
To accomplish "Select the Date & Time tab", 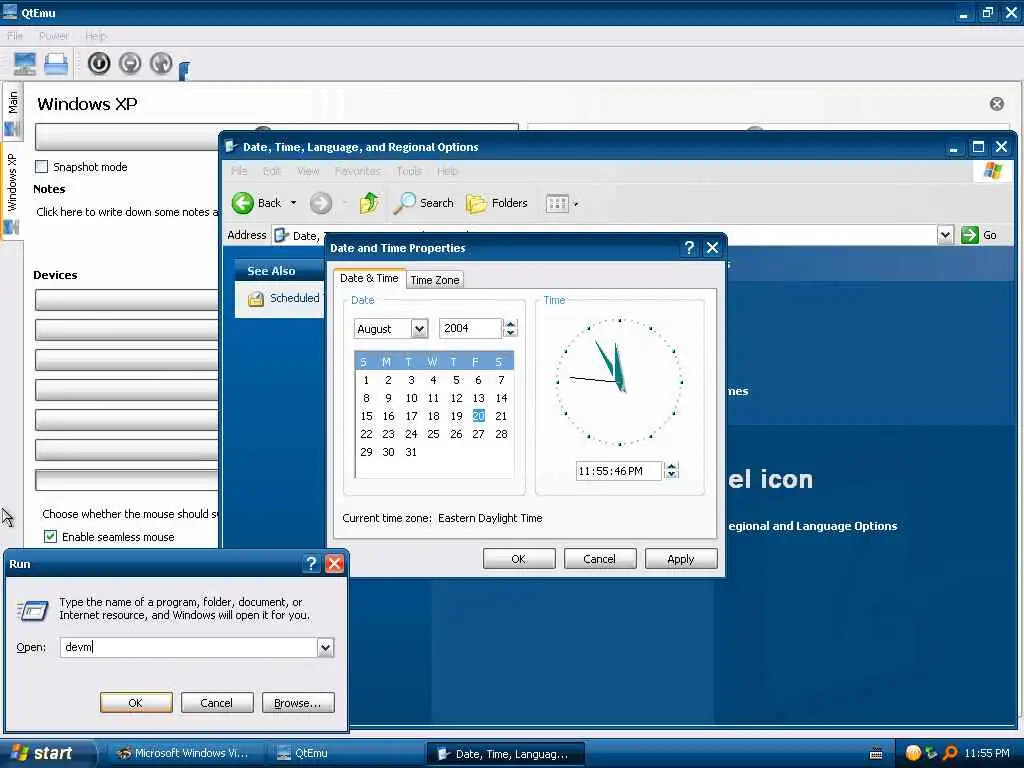I will pos(369,278).
